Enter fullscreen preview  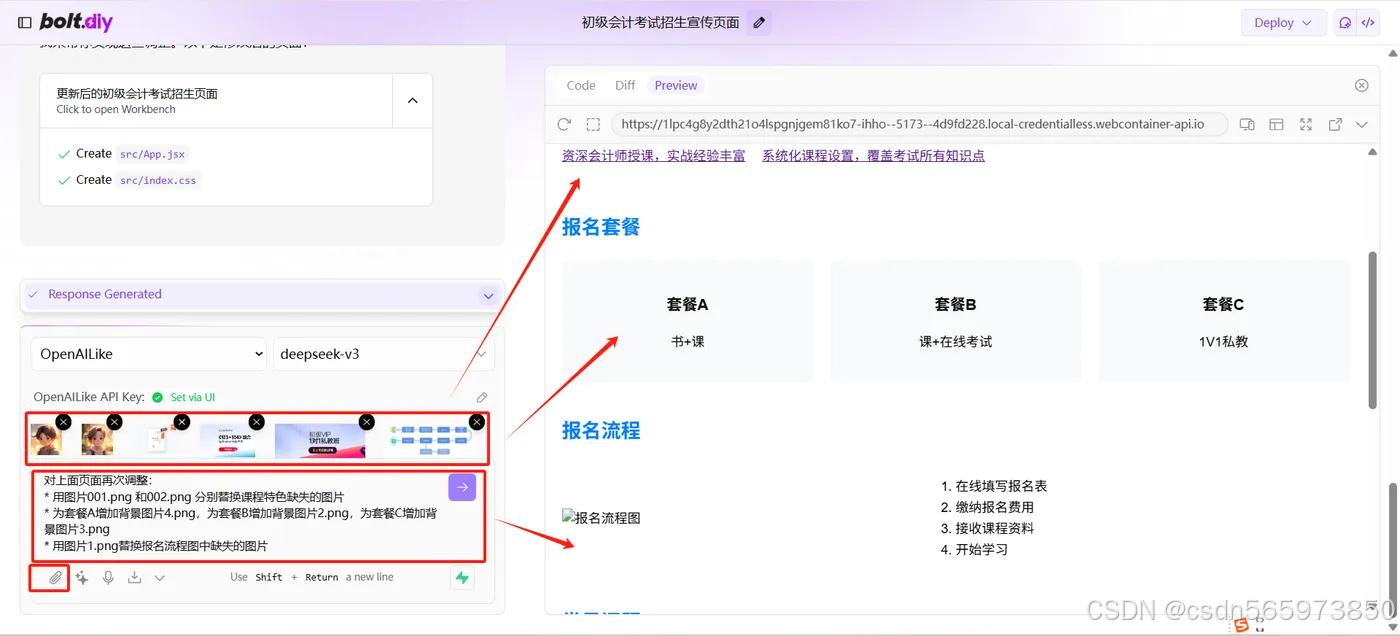(x=1306, y=124)
